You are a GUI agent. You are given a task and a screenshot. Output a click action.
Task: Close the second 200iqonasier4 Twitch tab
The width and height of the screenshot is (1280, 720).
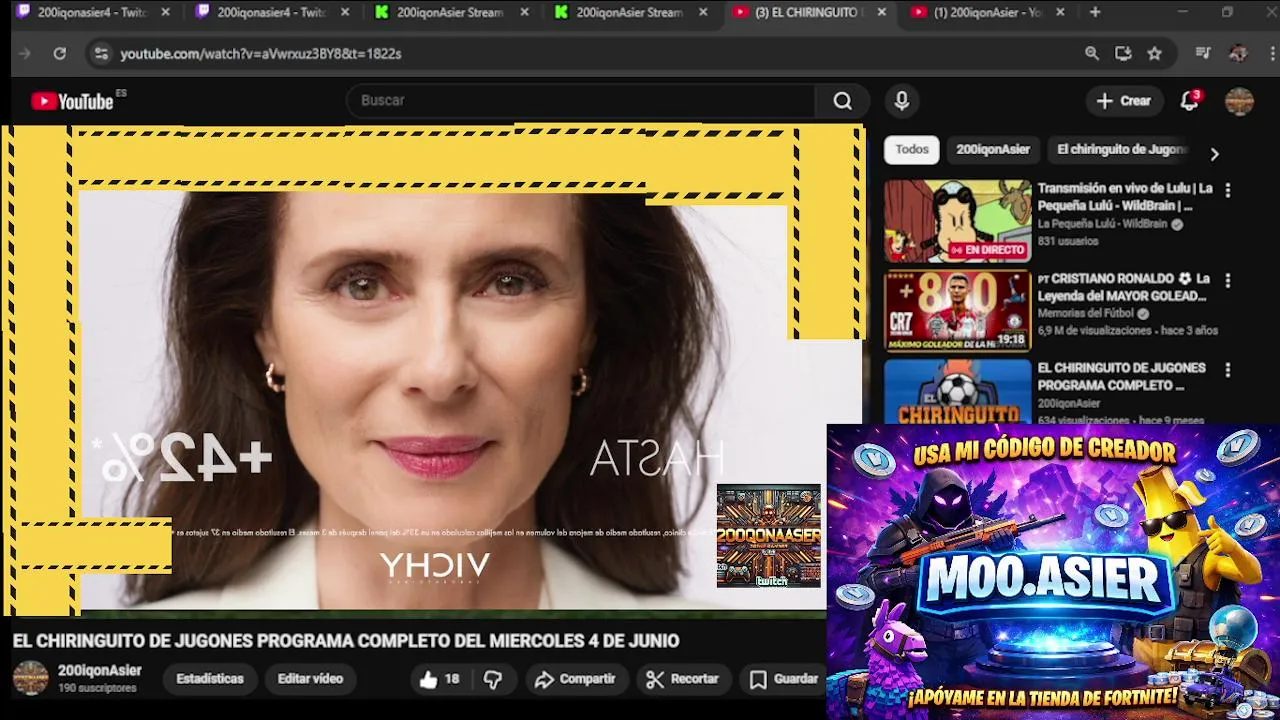tap(345, 12)
